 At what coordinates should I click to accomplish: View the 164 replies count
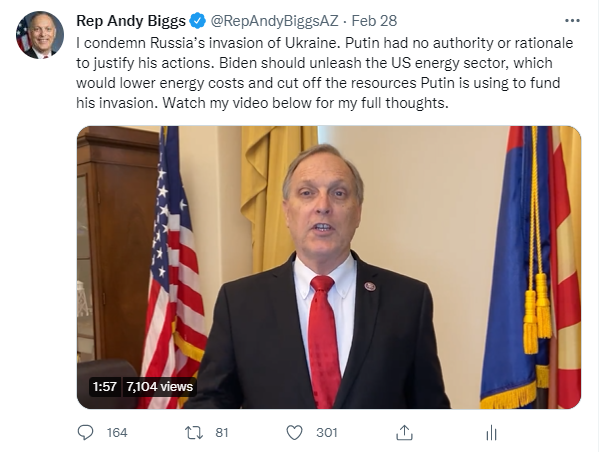click(117, 433)
